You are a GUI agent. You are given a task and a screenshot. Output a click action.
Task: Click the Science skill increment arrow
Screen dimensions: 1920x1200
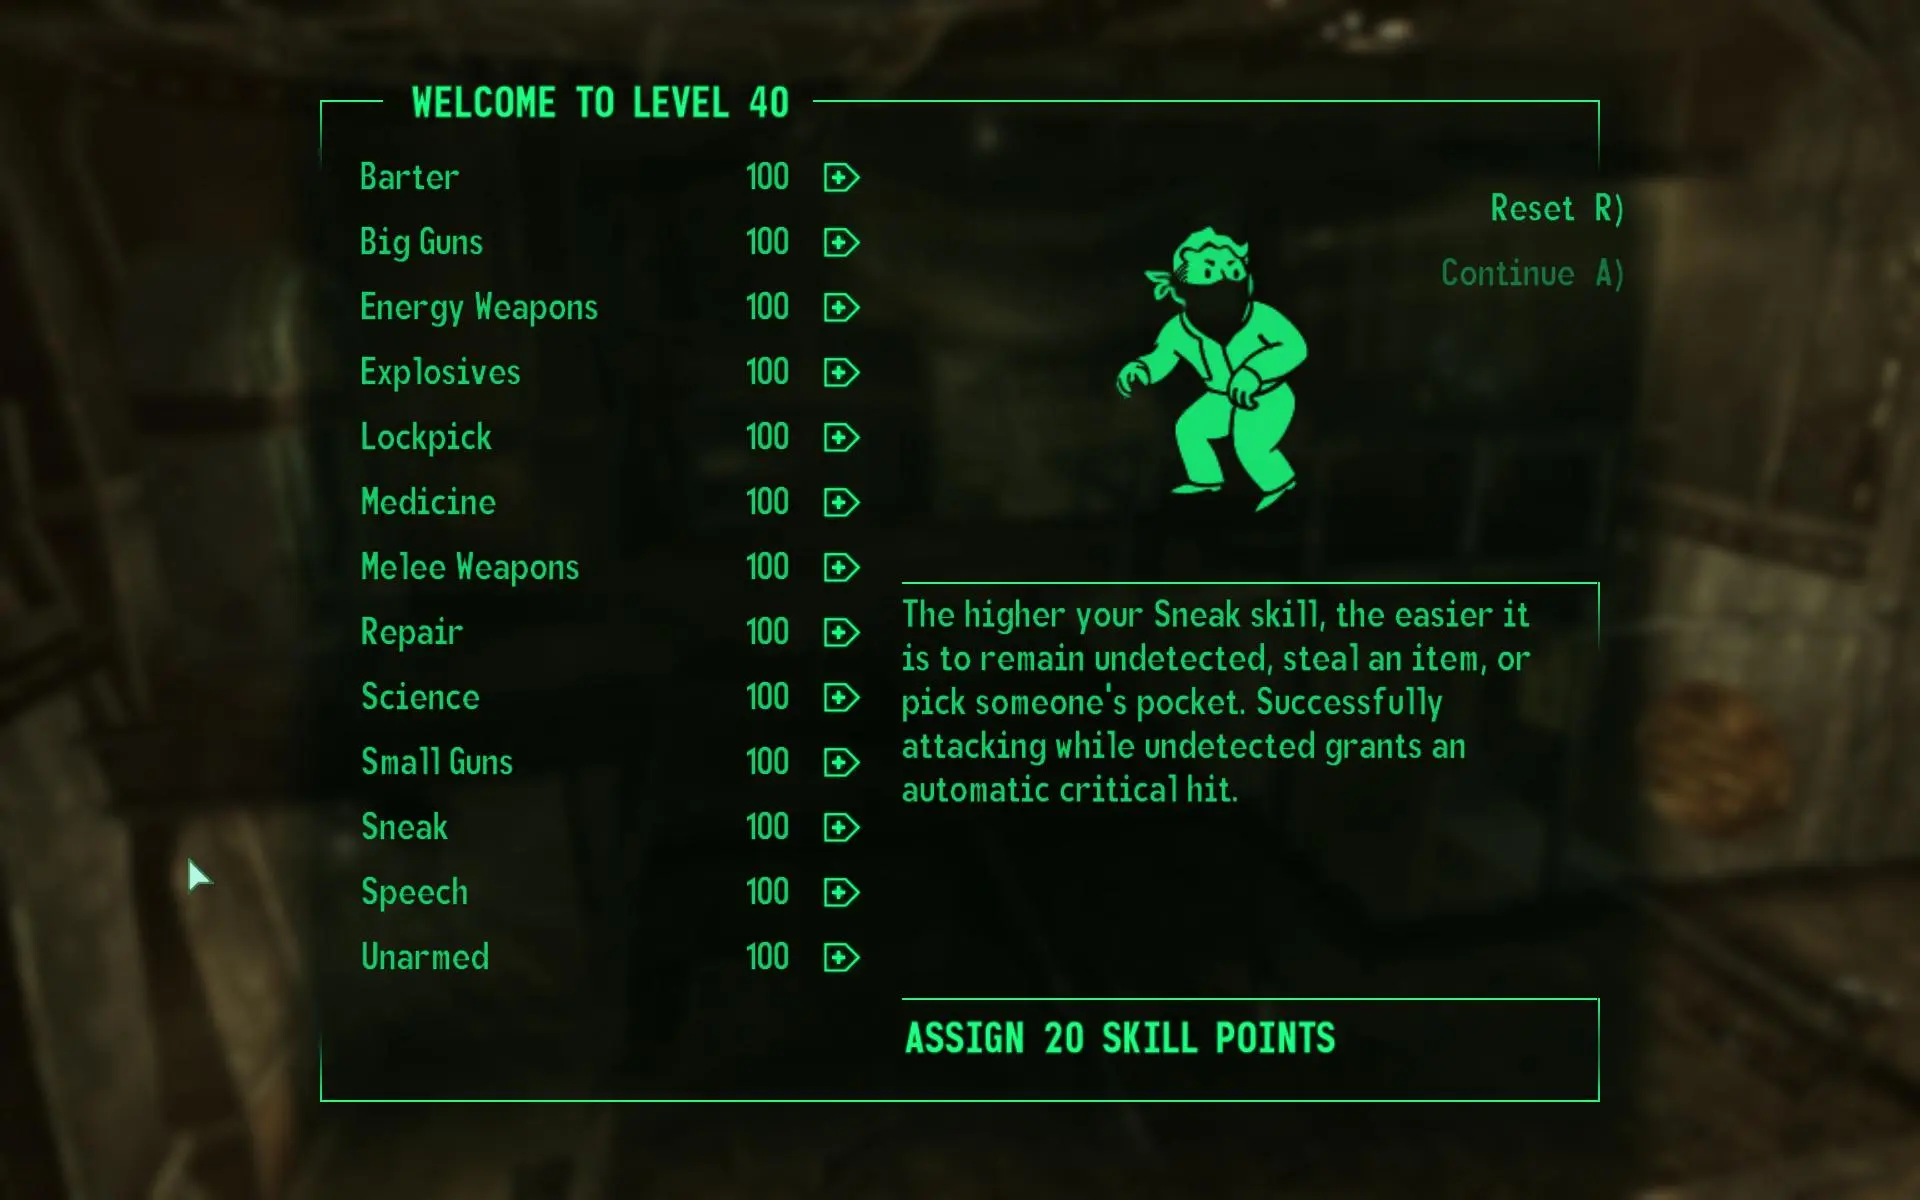pos(840,697)
